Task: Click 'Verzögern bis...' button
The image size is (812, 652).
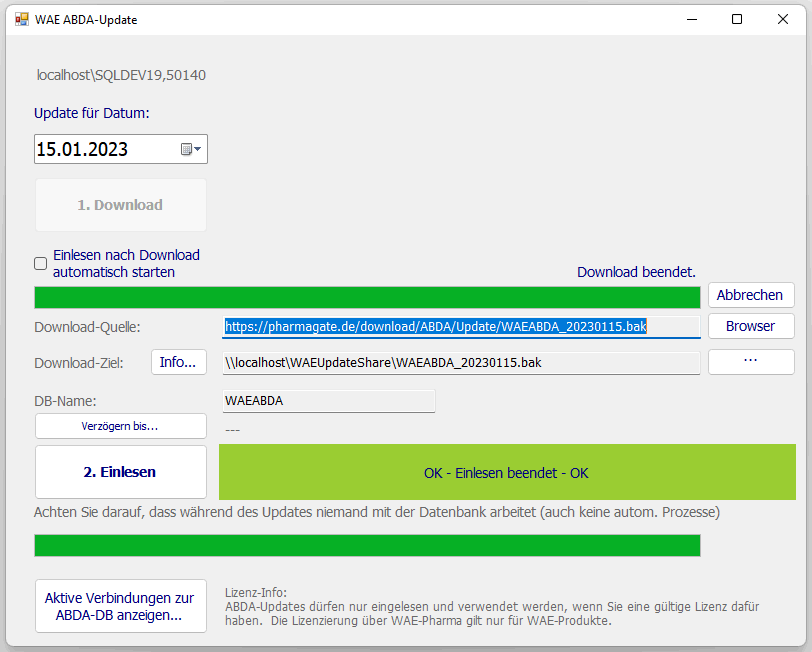Action: (120, 426)
